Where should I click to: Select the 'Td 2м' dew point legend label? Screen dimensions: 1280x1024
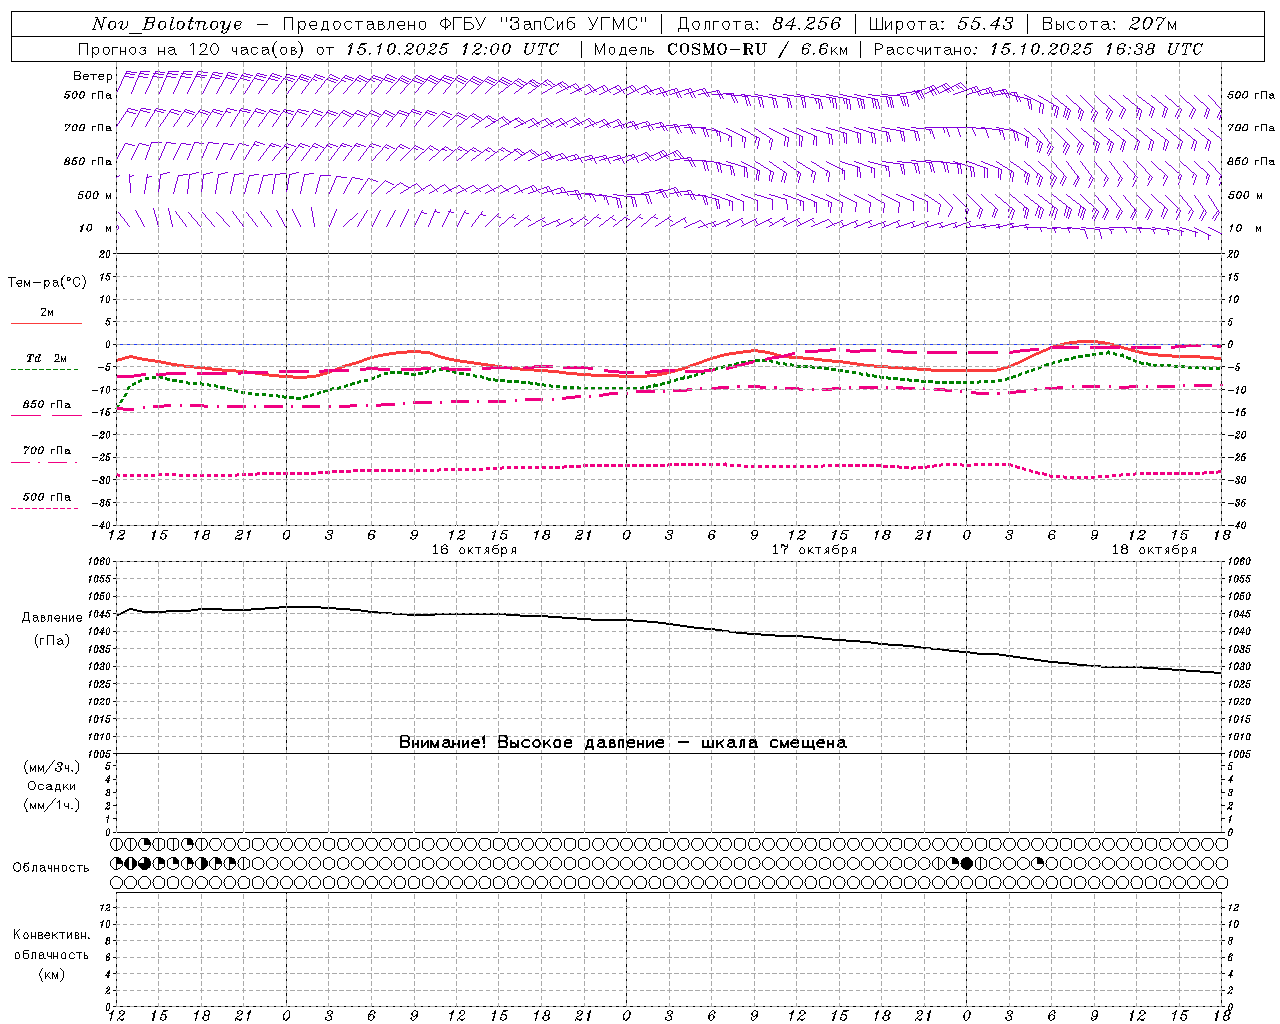(x=47, y=358)
